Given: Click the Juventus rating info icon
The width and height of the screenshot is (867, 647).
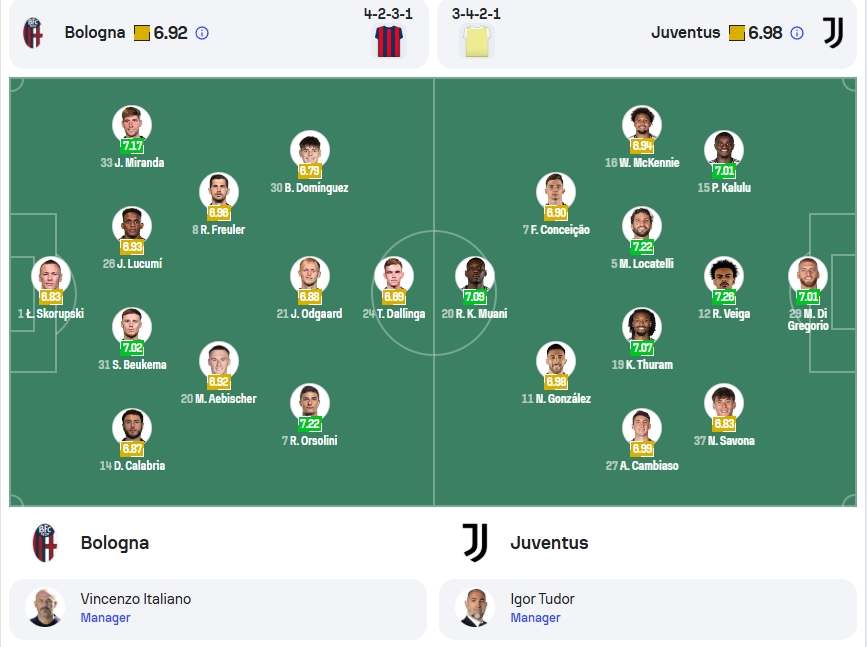Looking at the screenshot, I should tap(797, 33).
